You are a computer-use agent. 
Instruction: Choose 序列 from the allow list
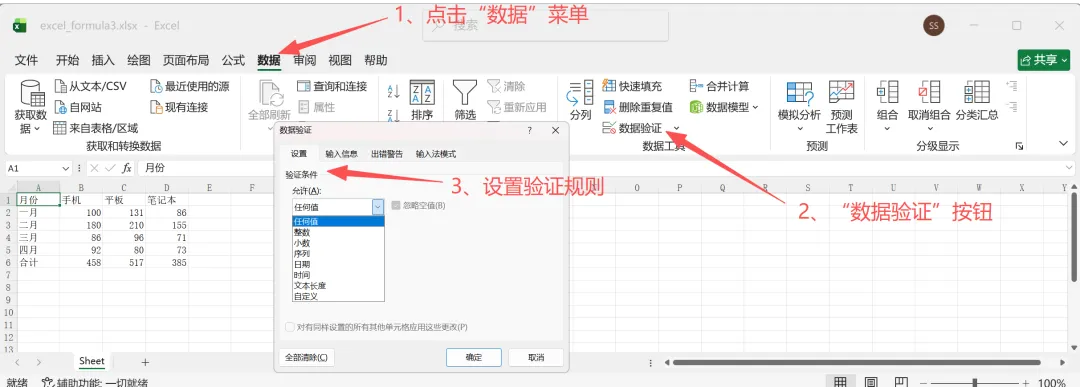338,253
